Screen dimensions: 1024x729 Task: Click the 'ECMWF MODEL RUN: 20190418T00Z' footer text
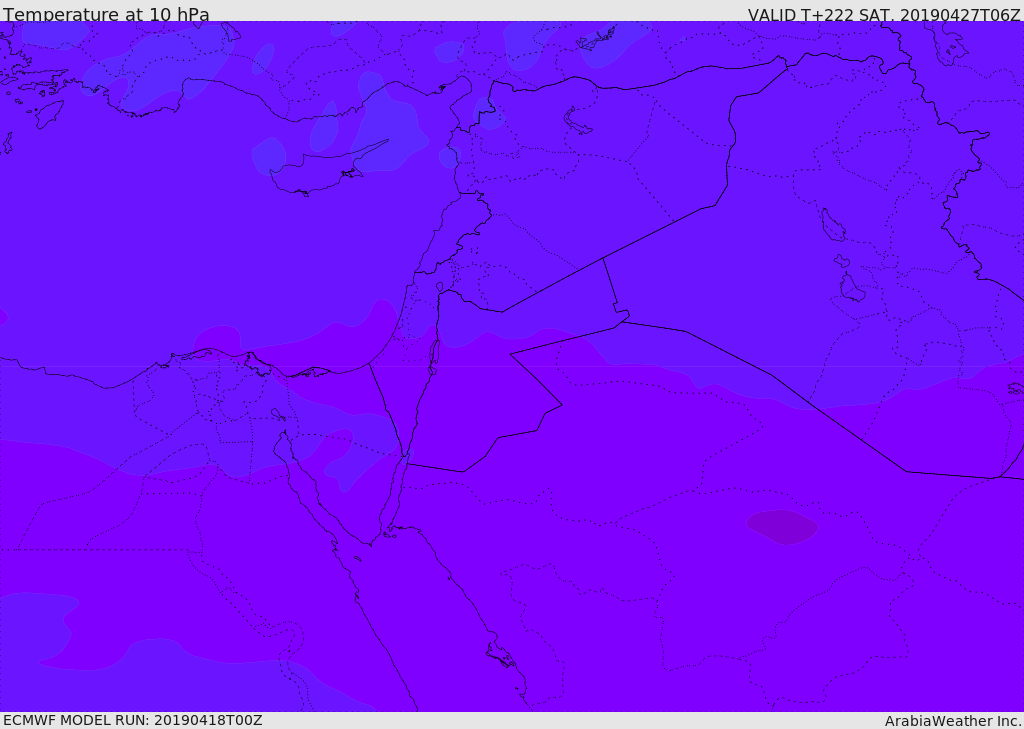(x=133, y=721)
